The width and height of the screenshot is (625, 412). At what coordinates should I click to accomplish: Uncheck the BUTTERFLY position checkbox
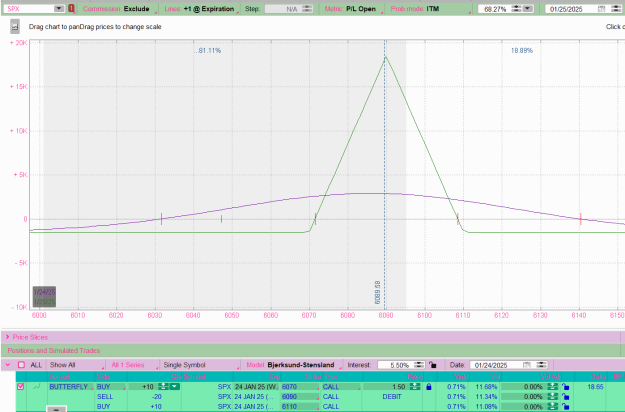pos(21,386)
